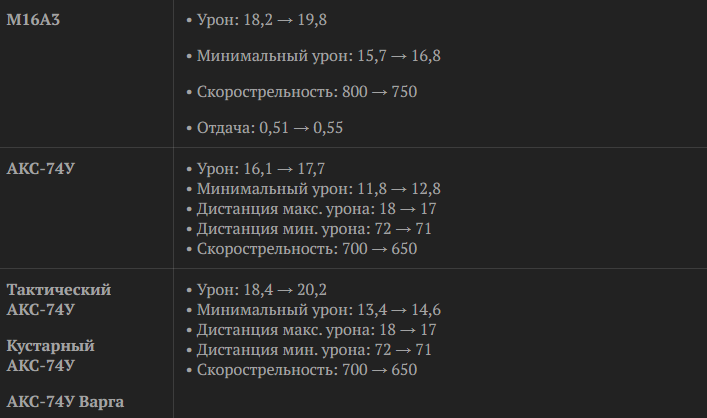Viewport: 707px width, 418px height.
Task: Click the АКС-74У row header
Action: tap(40, 169)
